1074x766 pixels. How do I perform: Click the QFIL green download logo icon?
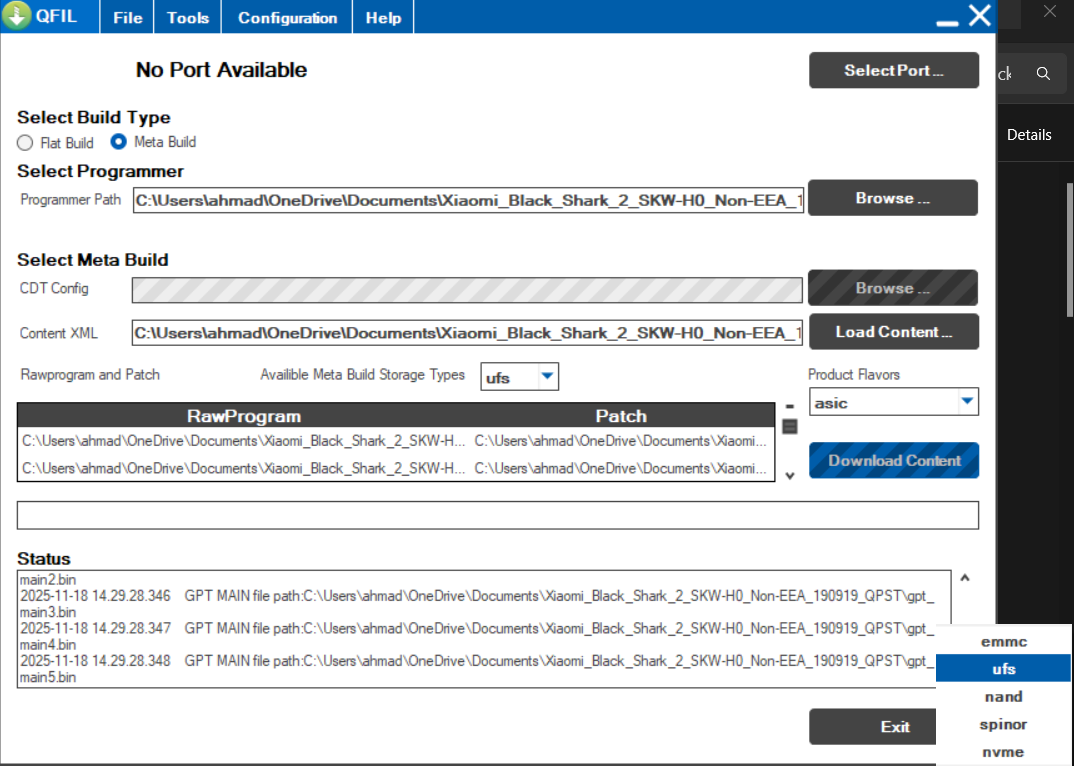point(17,16)
